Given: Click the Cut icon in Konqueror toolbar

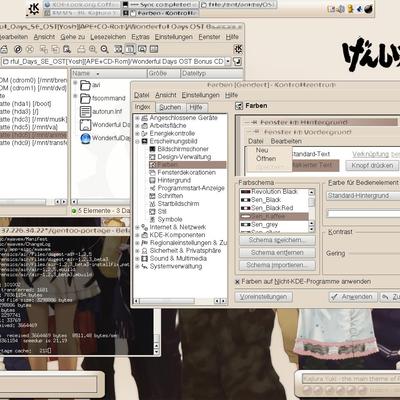Looking at the screenshot, I should [x=44, y=49].
